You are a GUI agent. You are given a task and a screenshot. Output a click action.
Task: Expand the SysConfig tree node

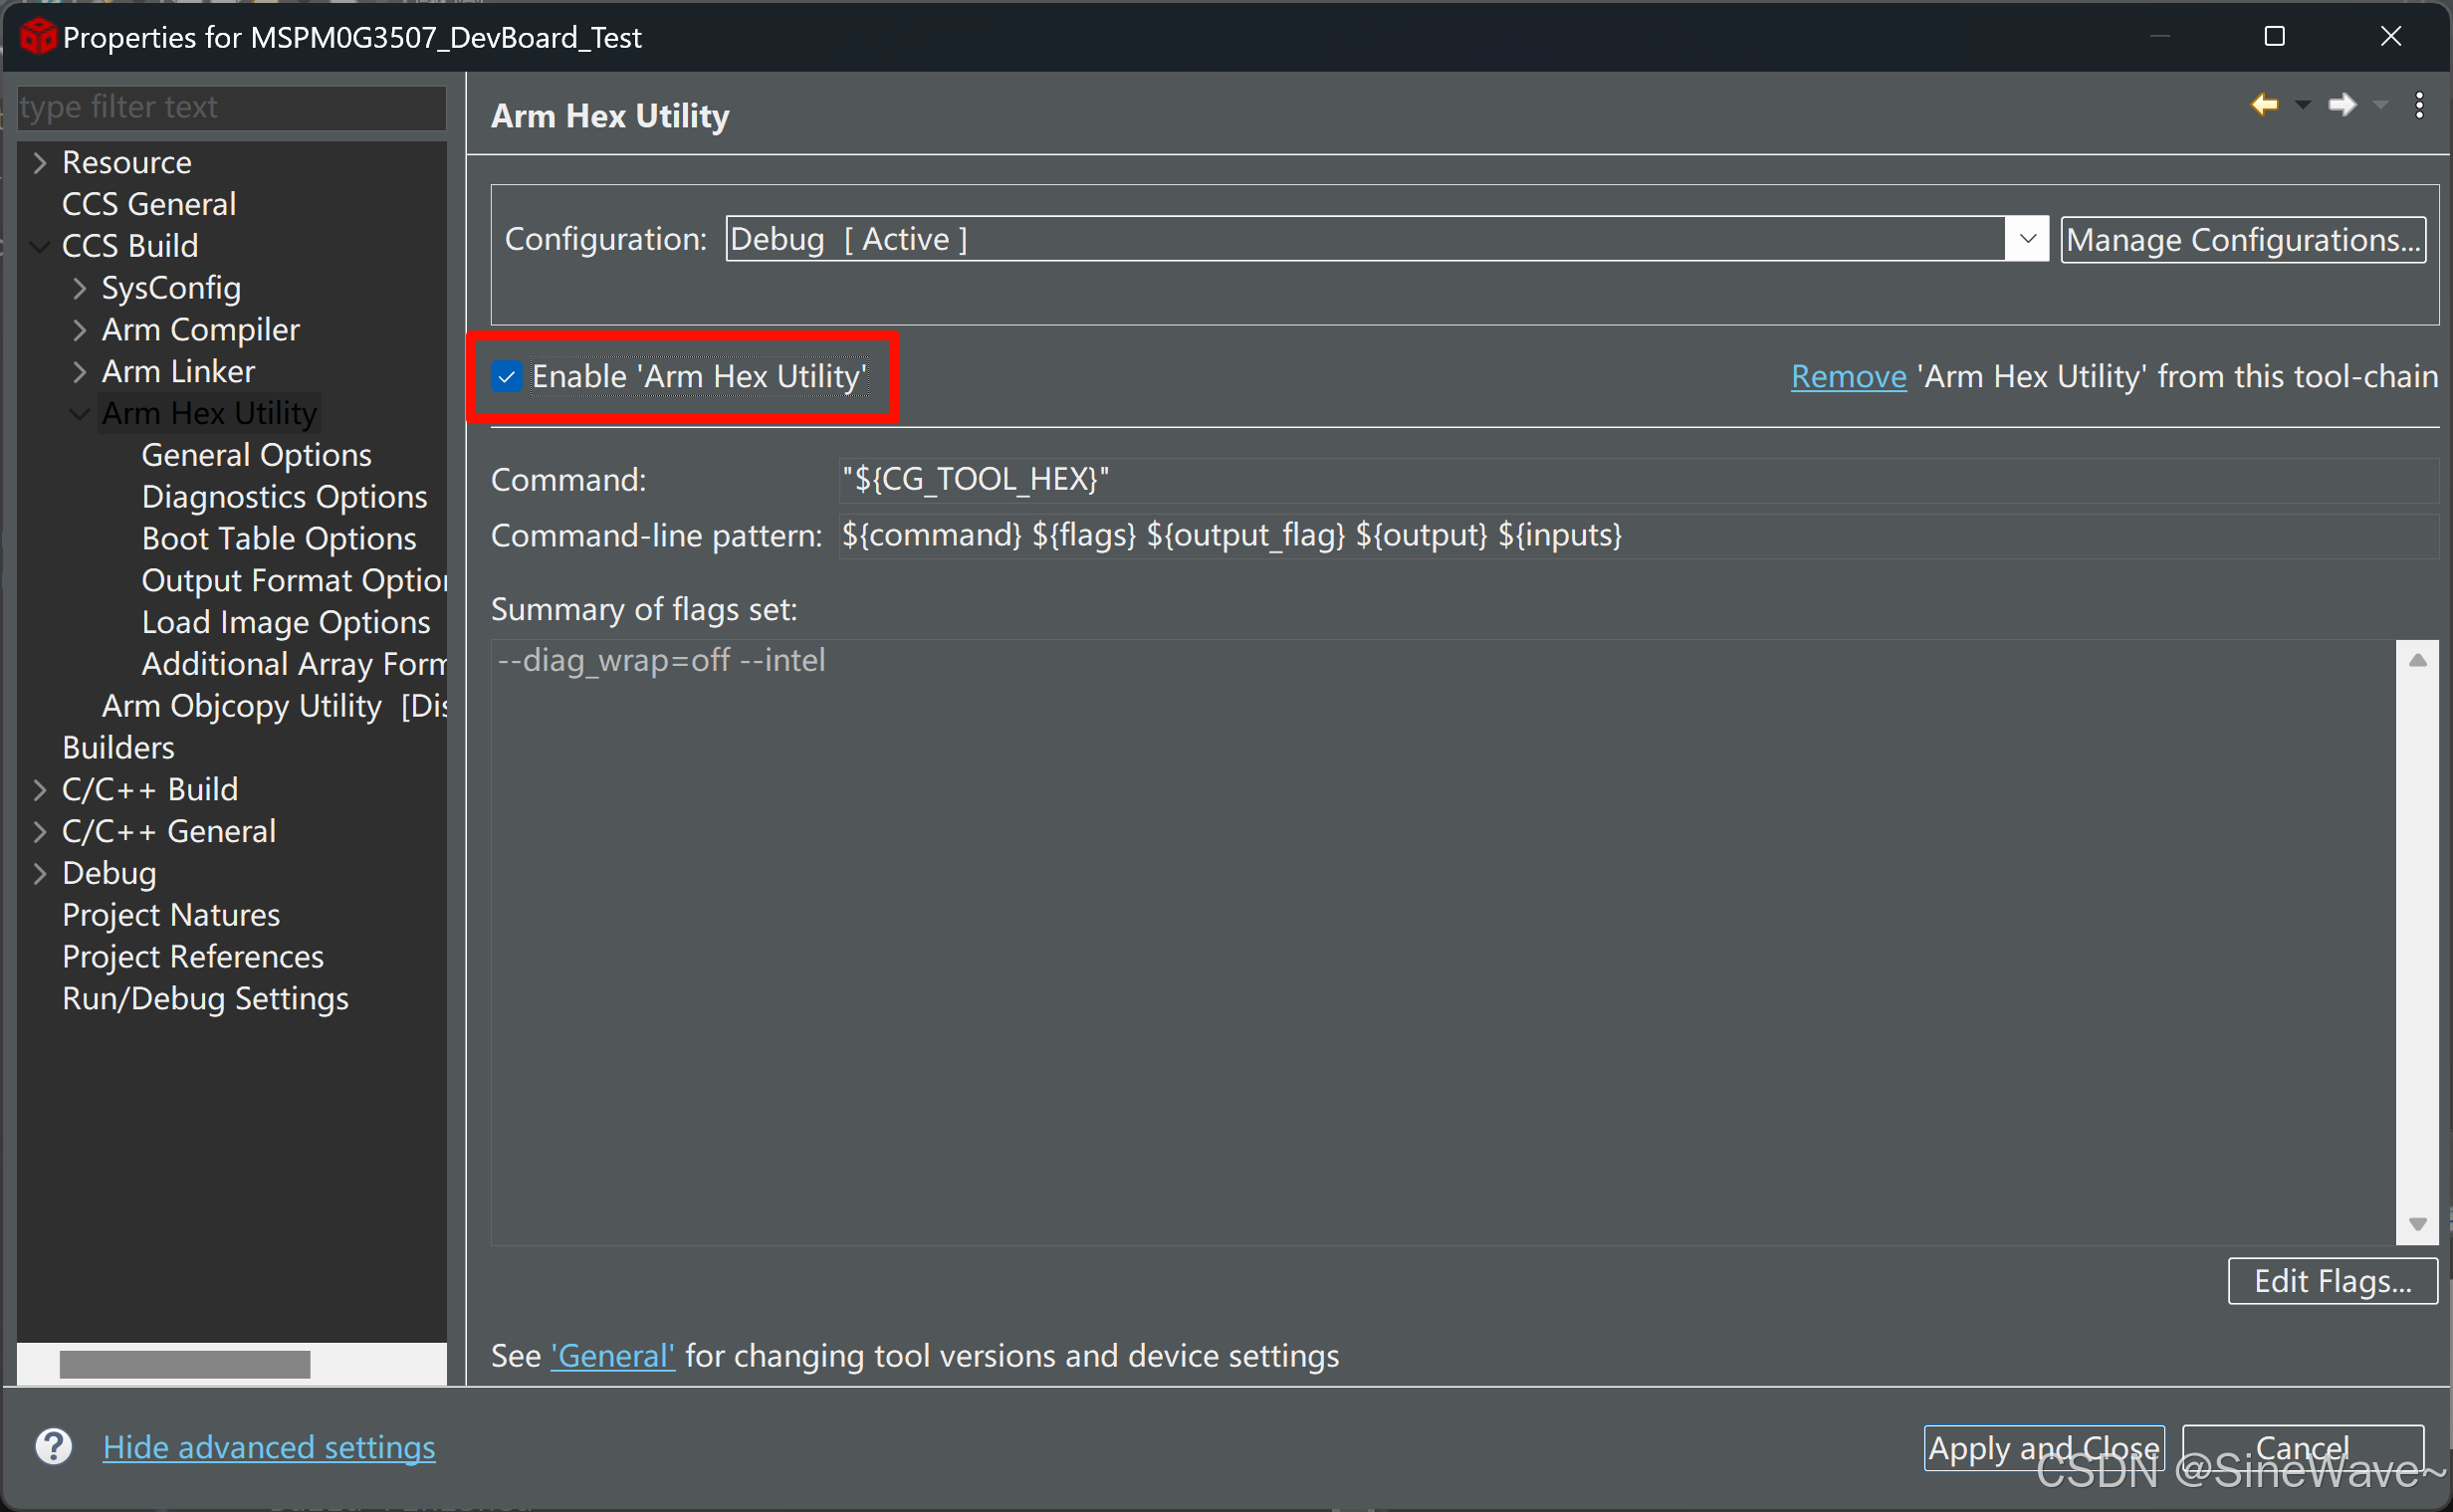[x=80, y=288]
